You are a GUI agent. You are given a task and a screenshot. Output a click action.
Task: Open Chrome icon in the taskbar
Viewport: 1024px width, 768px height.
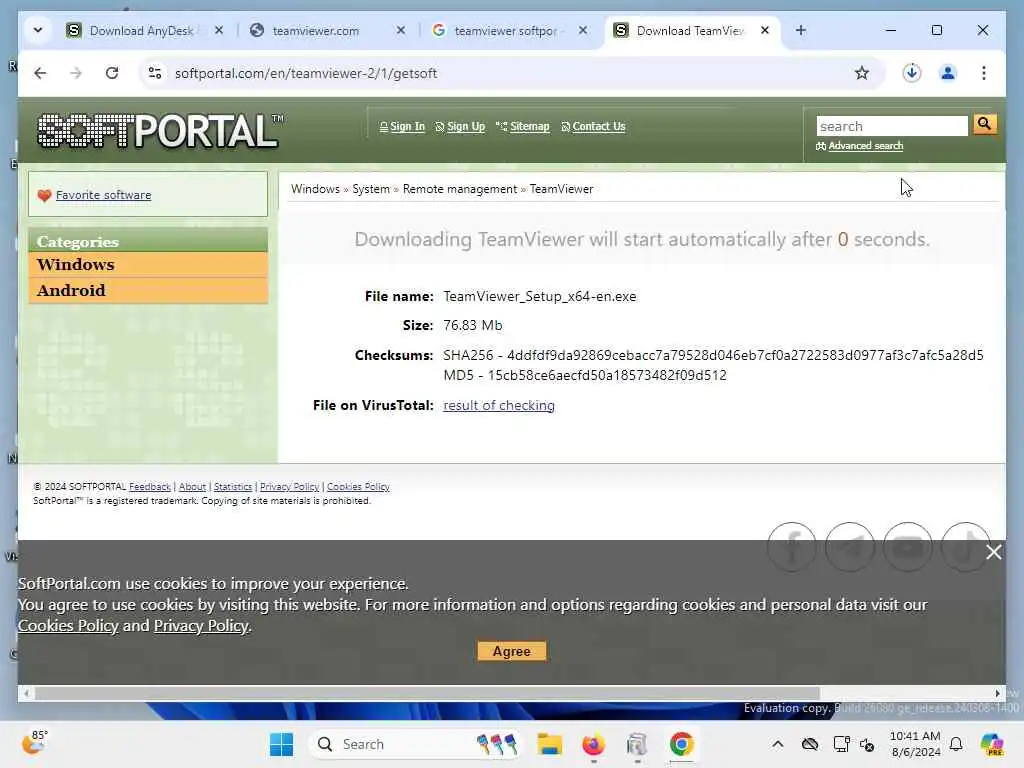[x=681, y=744]
